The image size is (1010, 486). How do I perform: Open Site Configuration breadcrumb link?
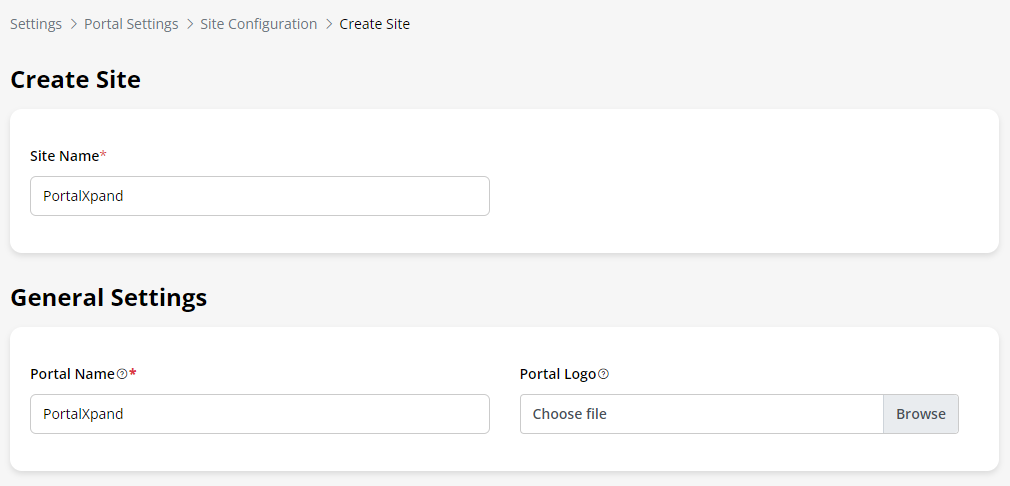(x=259, y=24)
